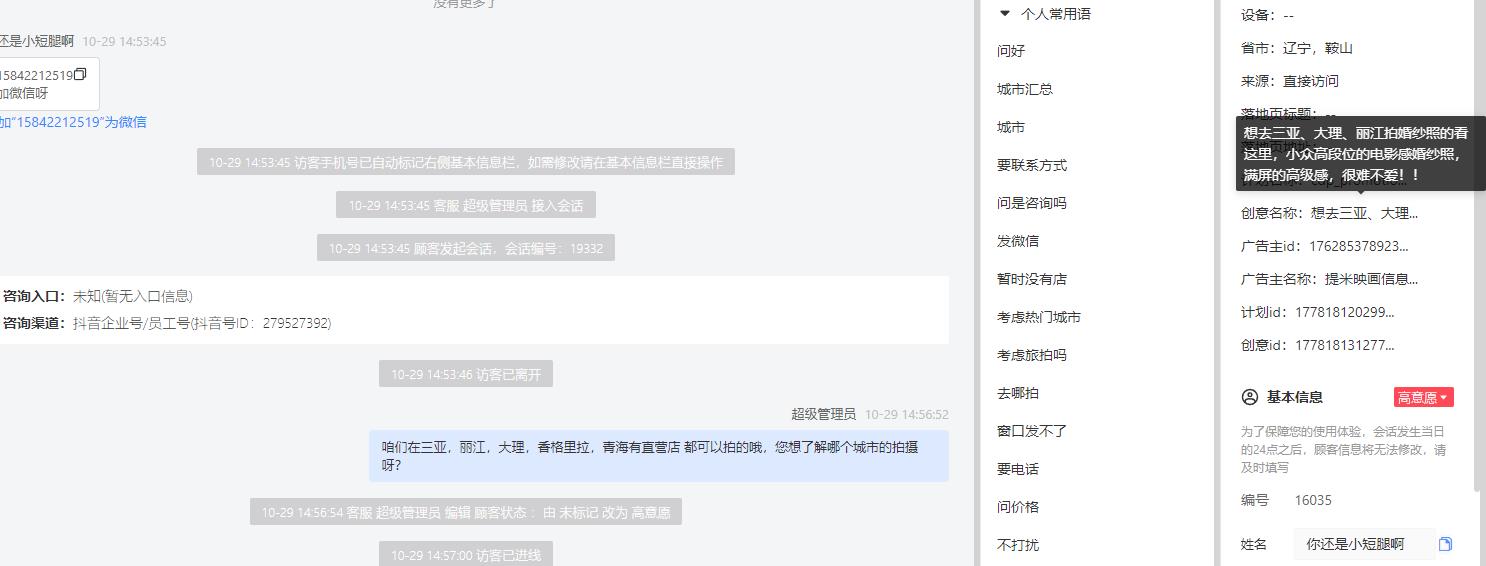Open the 高意愿 status dropdown
Screen dimensions: 1486x566
[x=1423, y=397]
